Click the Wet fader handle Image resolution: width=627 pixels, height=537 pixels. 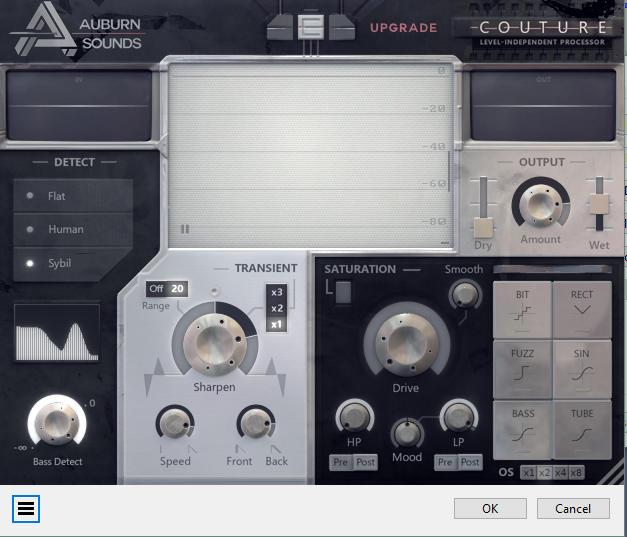(x=599, y=204)
